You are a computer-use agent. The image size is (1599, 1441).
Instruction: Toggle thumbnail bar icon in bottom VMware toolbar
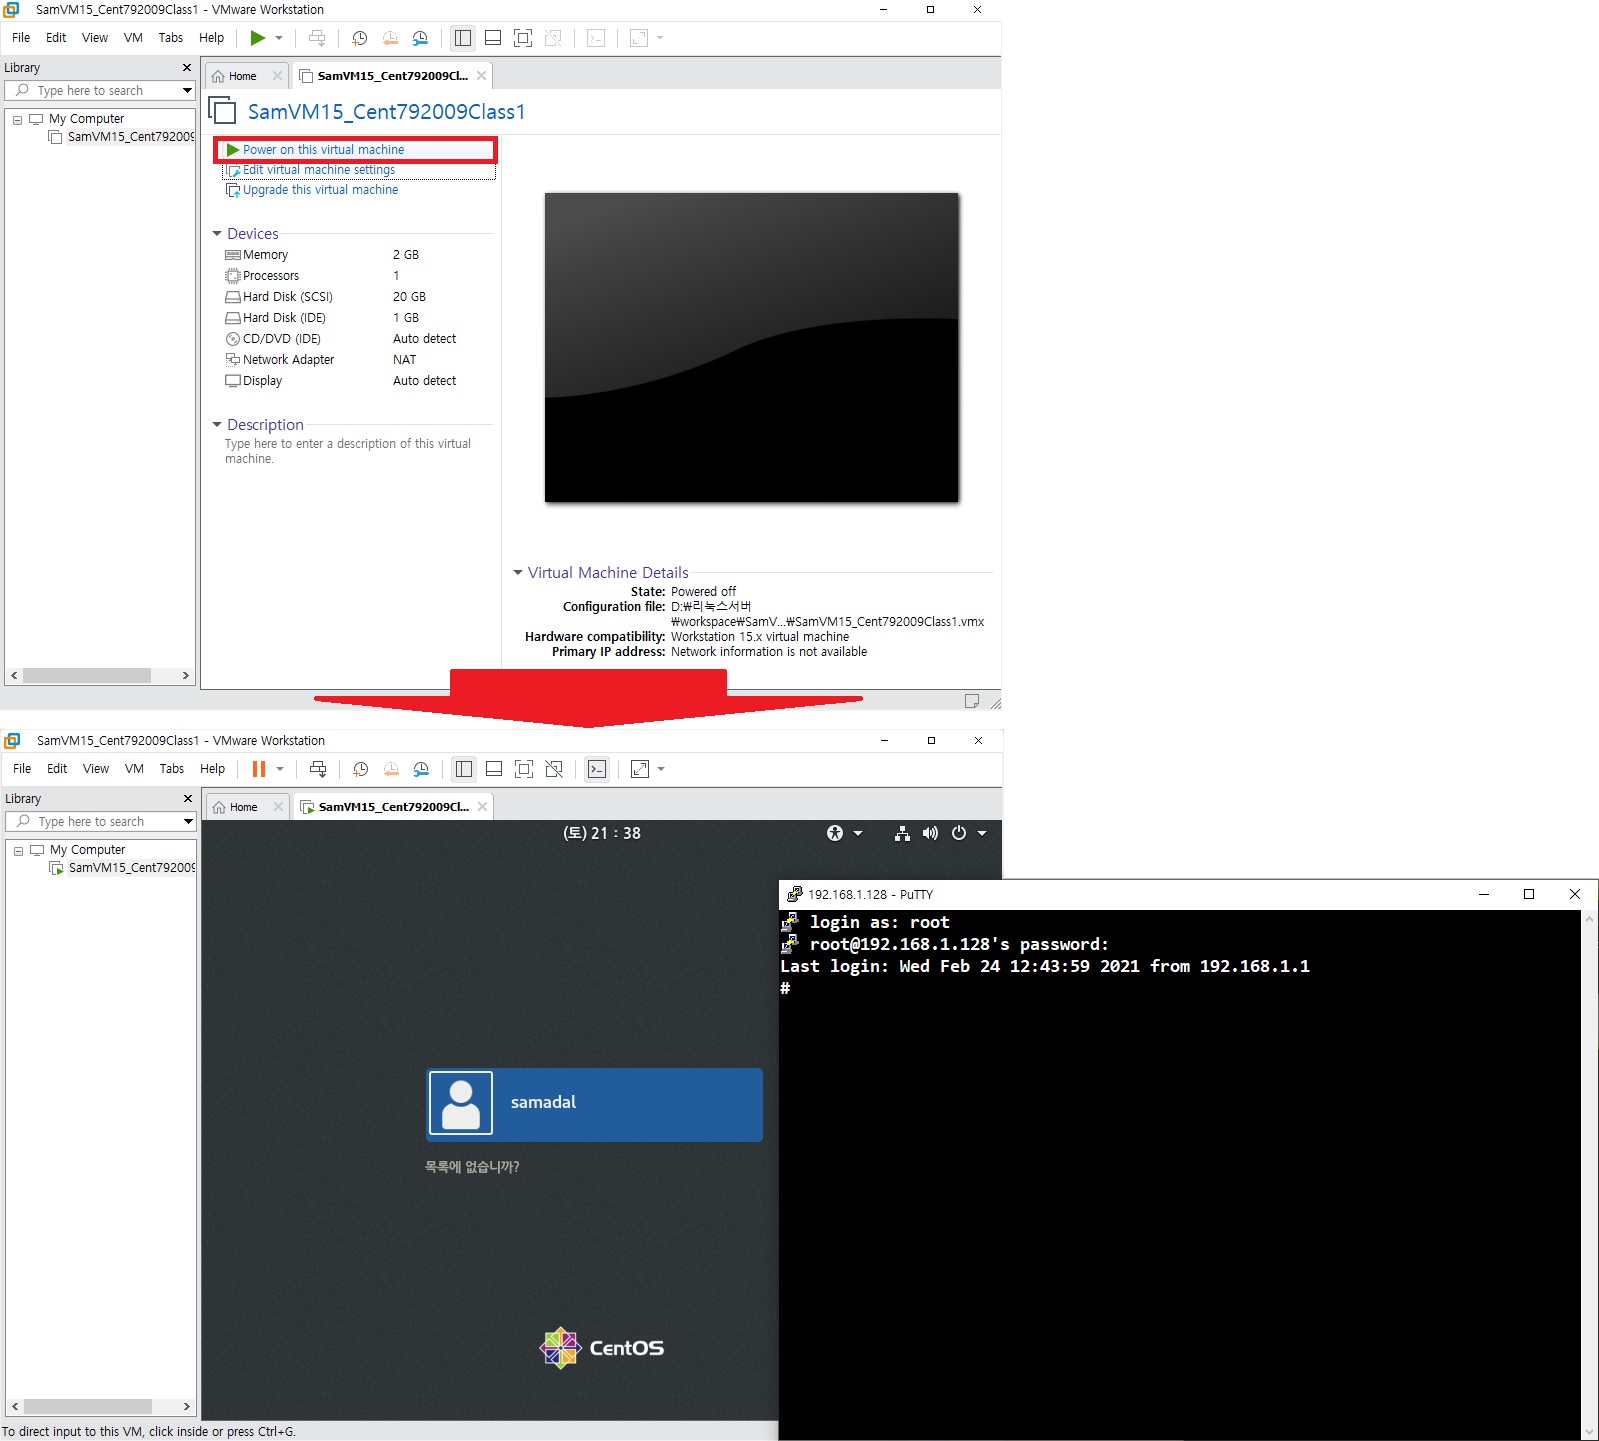[494, 769]
